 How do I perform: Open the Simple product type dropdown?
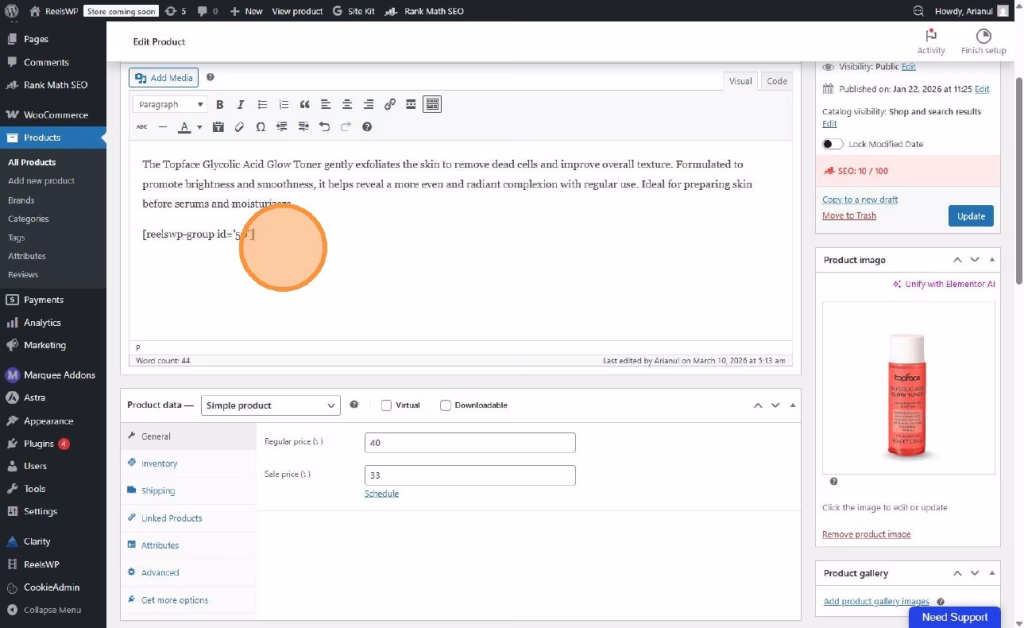pyautogui.click(x=270, y=405)
